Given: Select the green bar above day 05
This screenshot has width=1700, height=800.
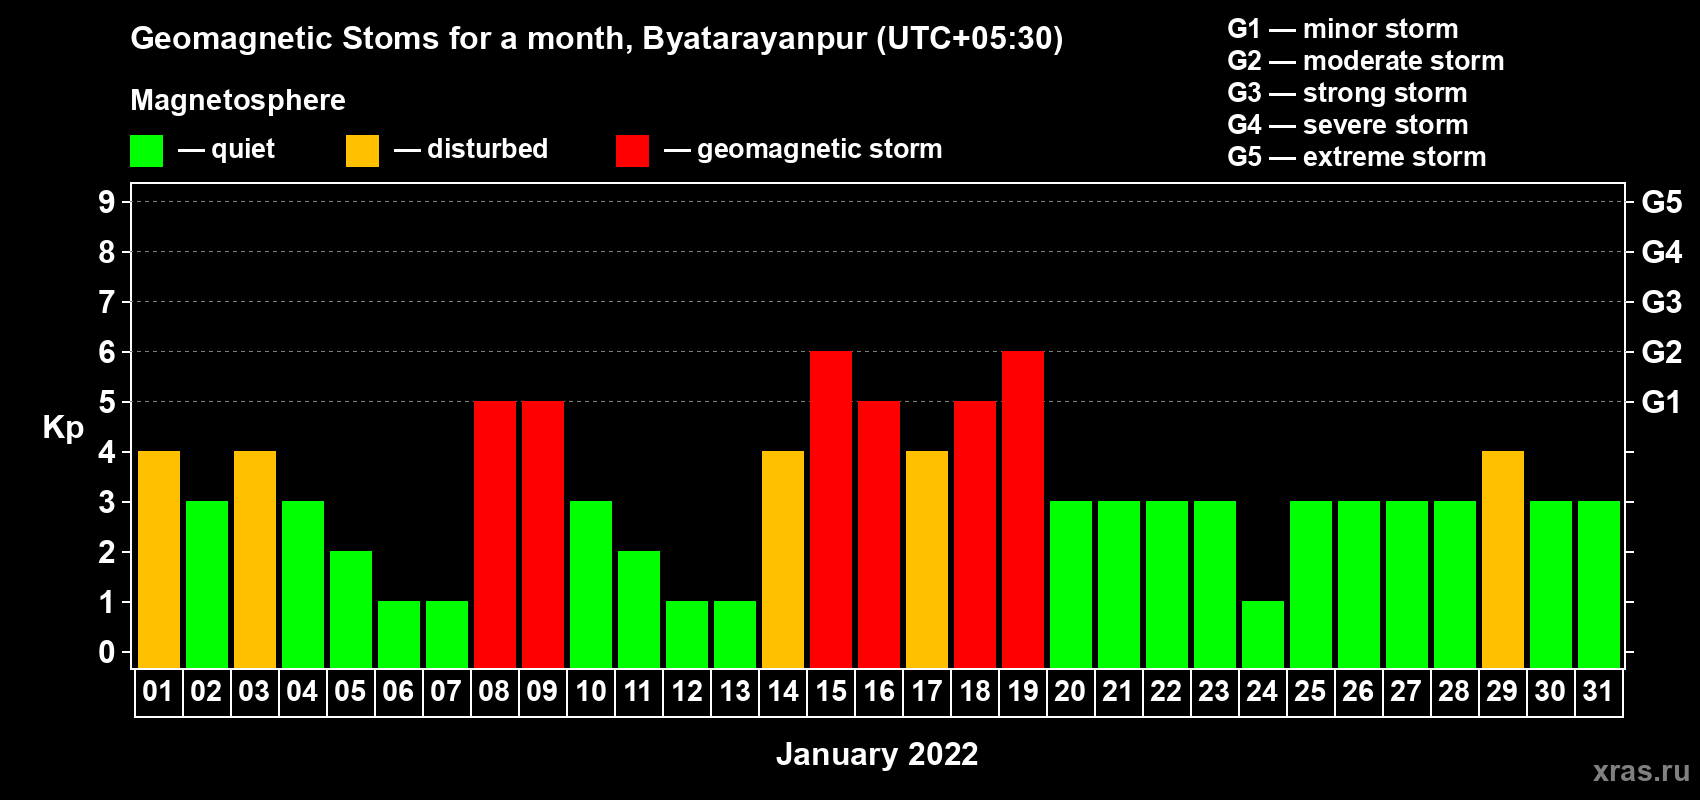Looking at the screenshot, I should 351,610.
